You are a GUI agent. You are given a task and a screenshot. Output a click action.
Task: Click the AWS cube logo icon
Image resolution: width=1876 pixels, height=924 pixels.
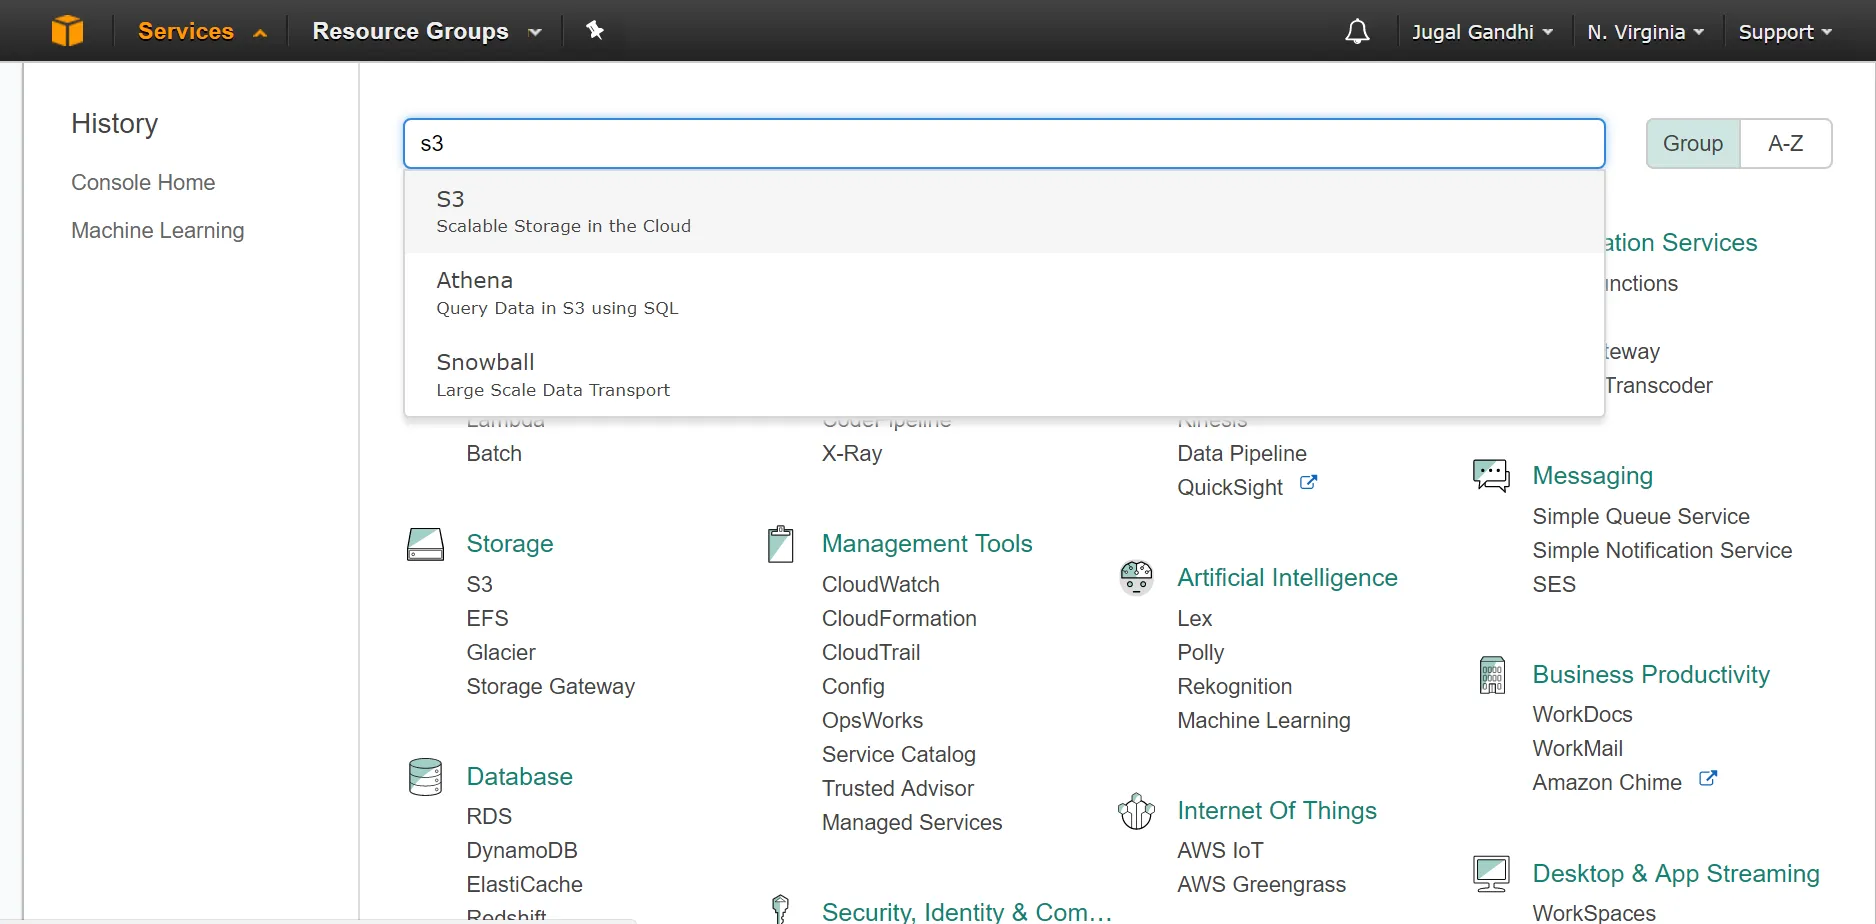click(67, 31)
